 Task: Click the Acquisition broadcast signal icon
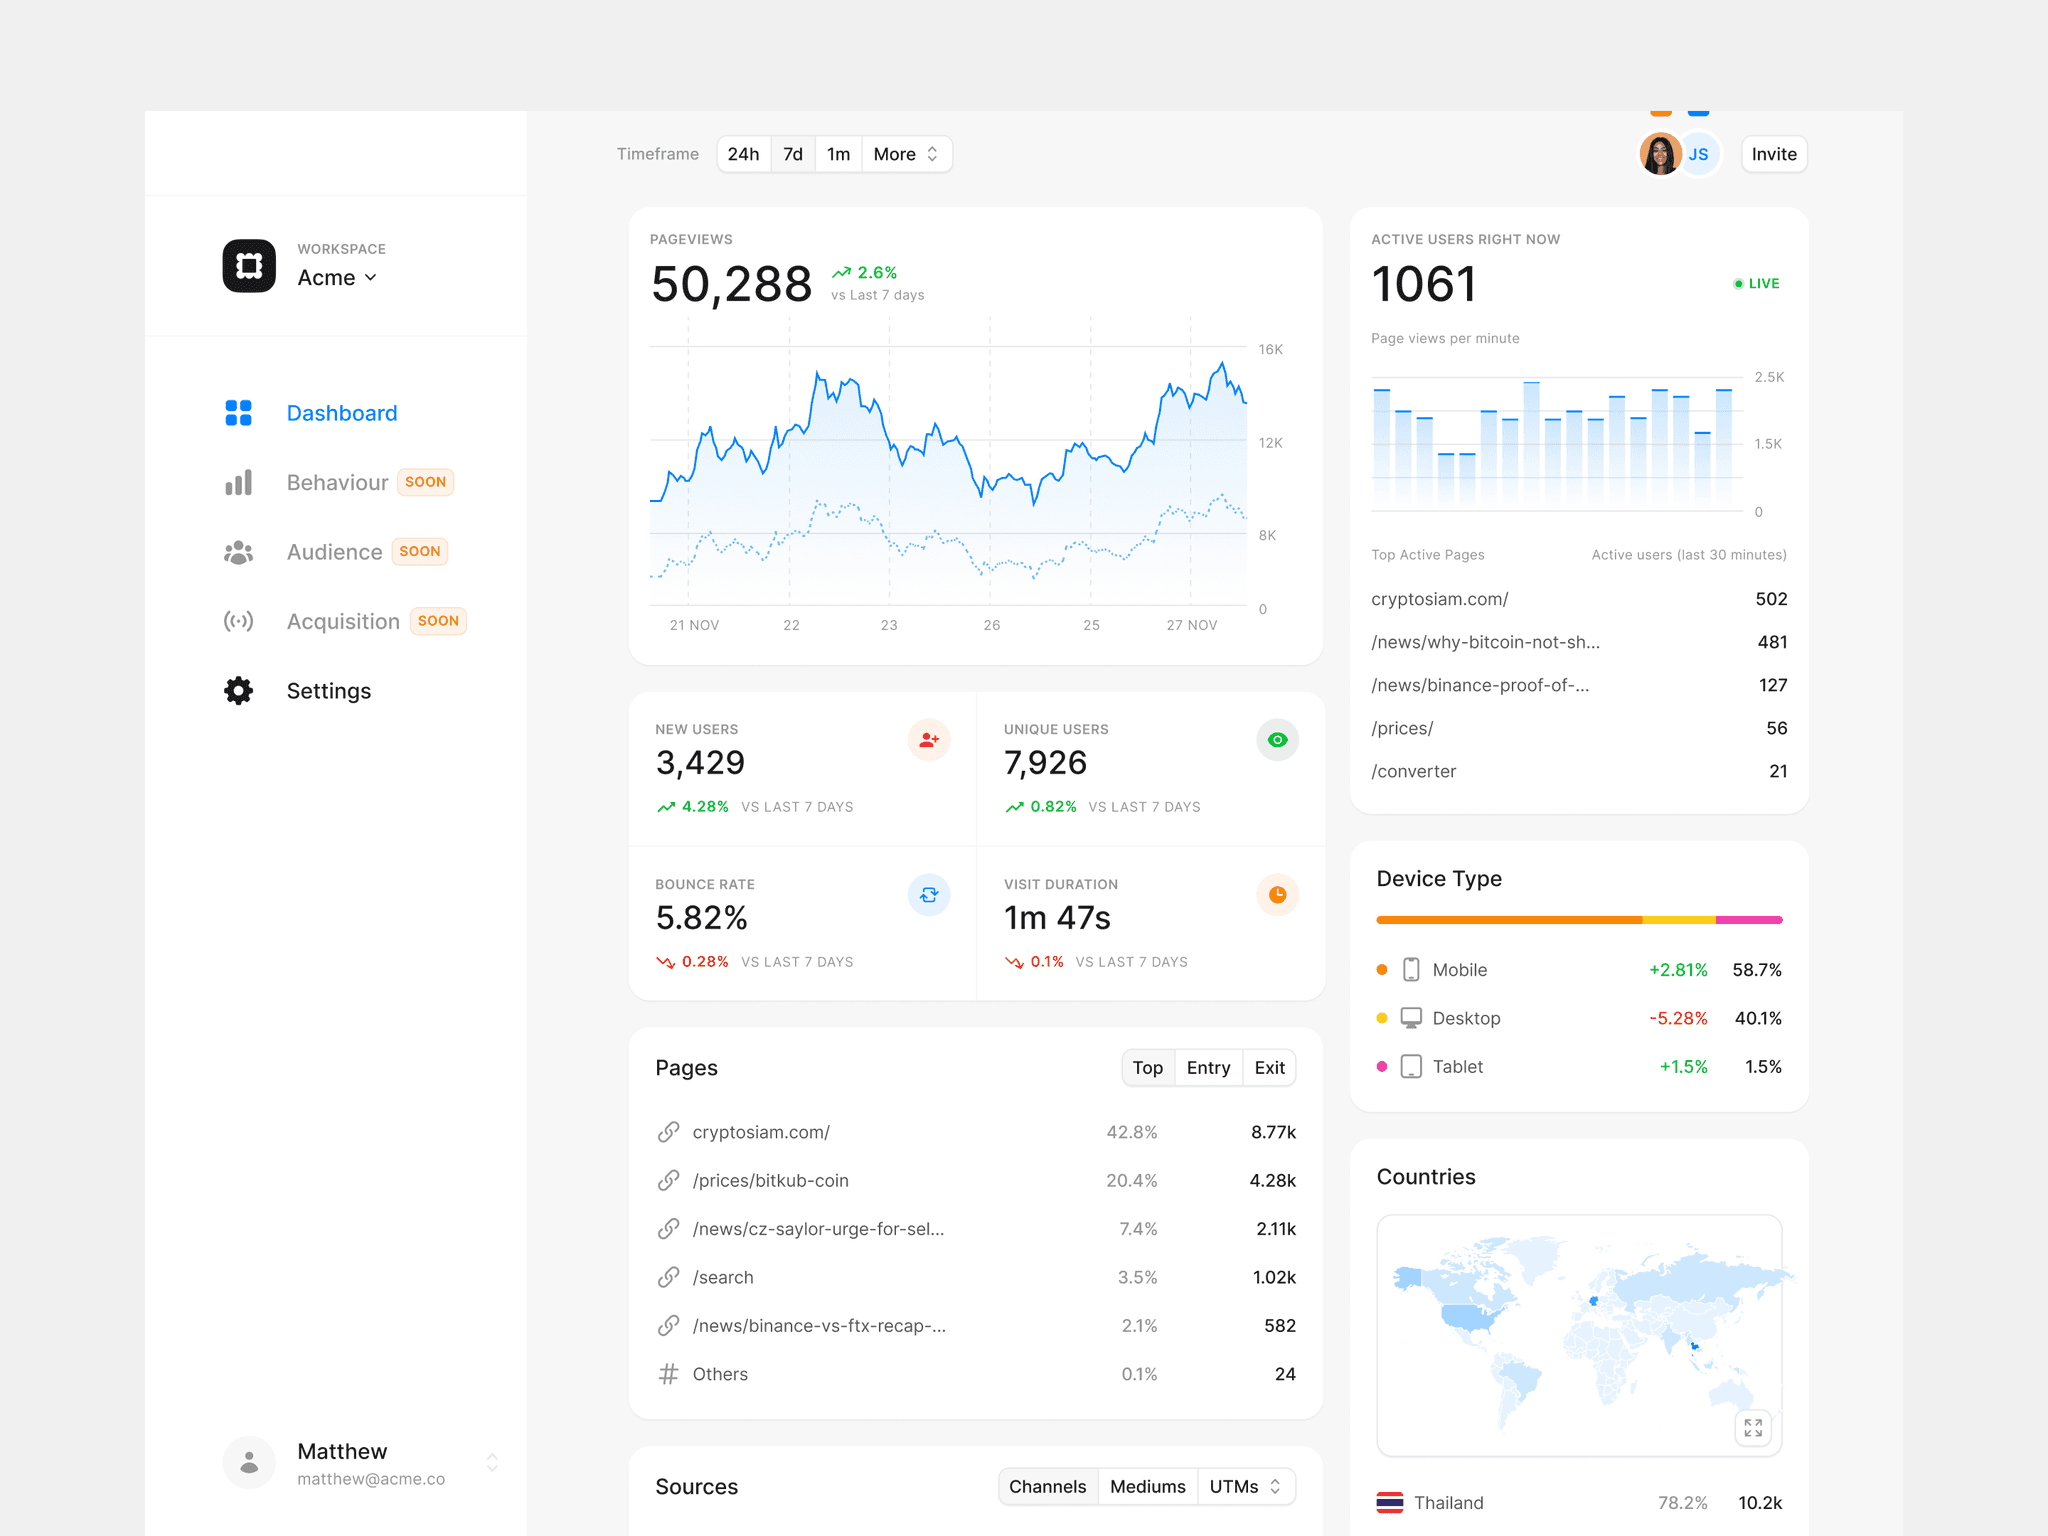pyautogui.click(x=238, y=621)
